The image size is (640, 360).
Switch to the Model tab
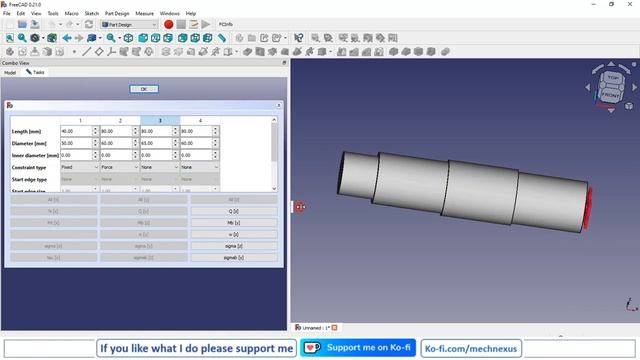10,72
